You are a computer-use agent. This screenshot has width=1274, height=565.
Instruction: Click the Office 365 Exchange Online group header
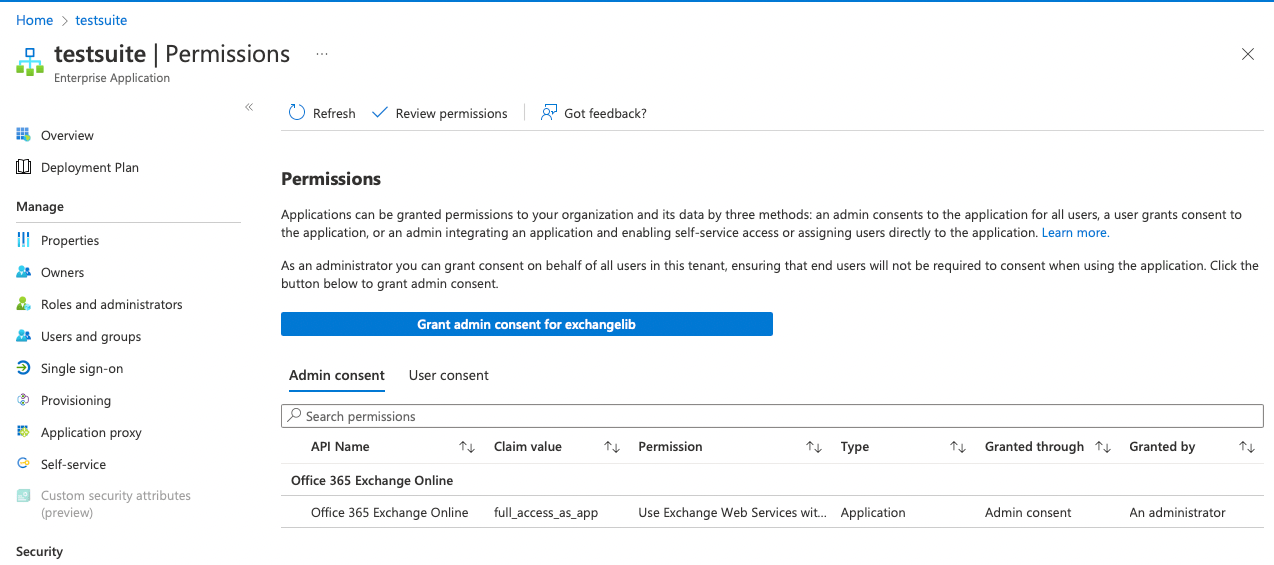click(x=372, y=480)
